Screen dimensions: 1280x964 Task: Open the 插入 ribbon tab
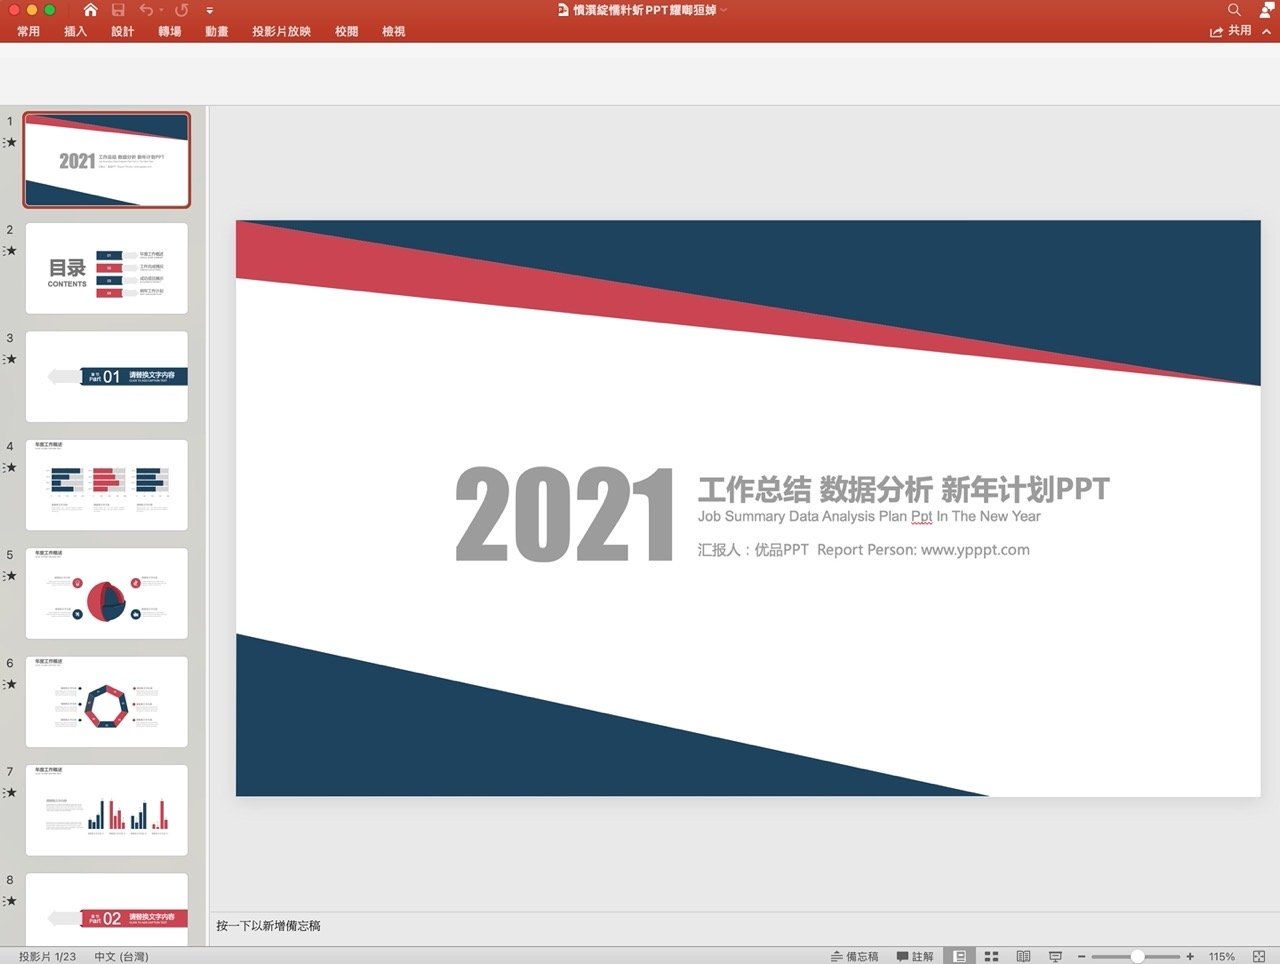point(76,31)
